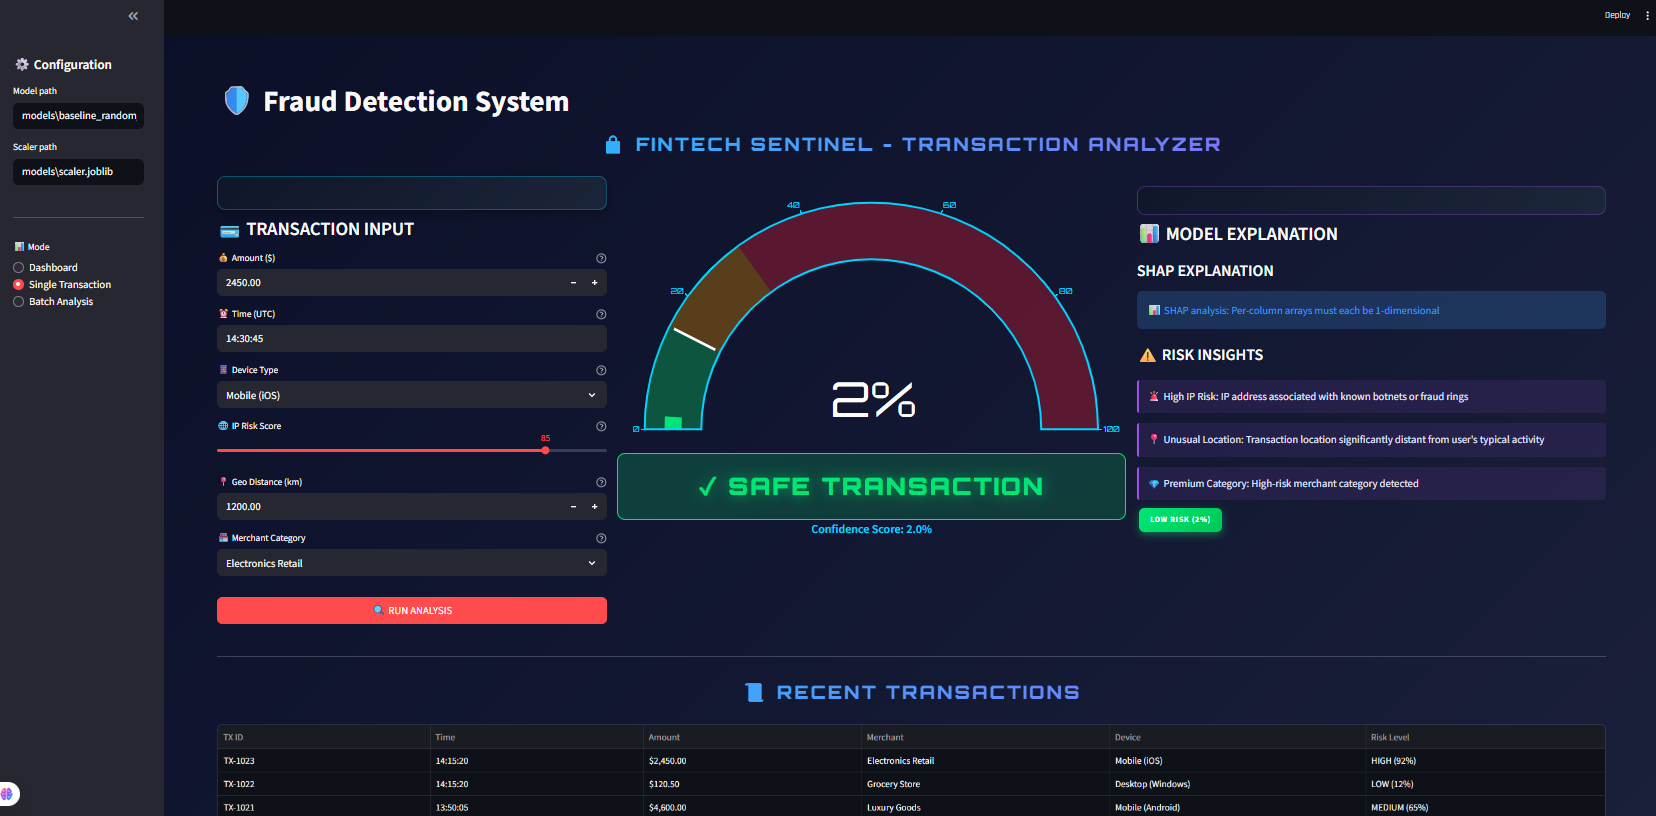Image resolution: width=1656 pixels, height=816 pixels.
Task: Sort by the Risk Level column header
Action: tap(1390, 737)
